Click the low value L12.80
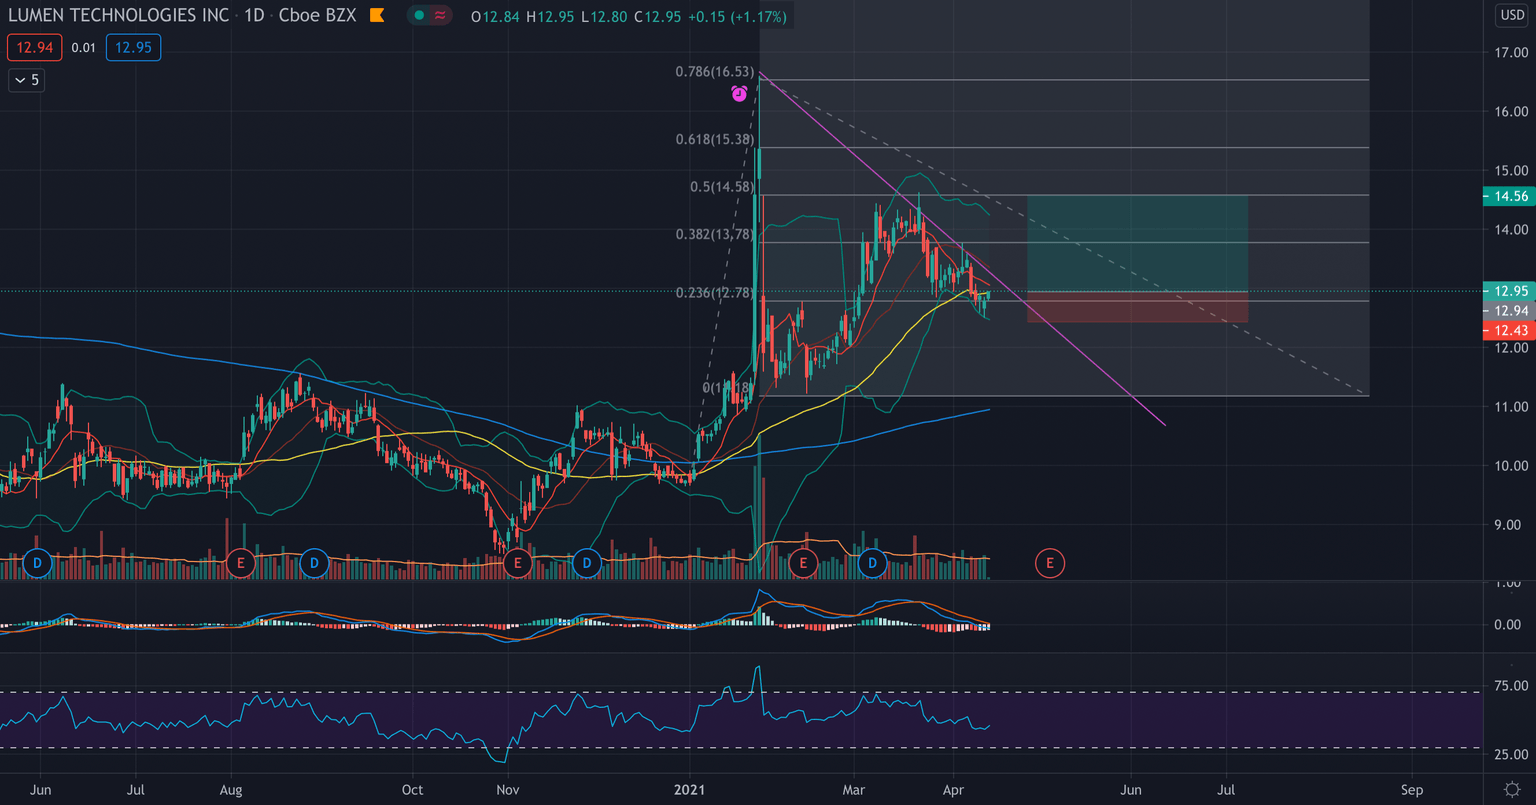The image size is (1536, 805). point(604,17)
